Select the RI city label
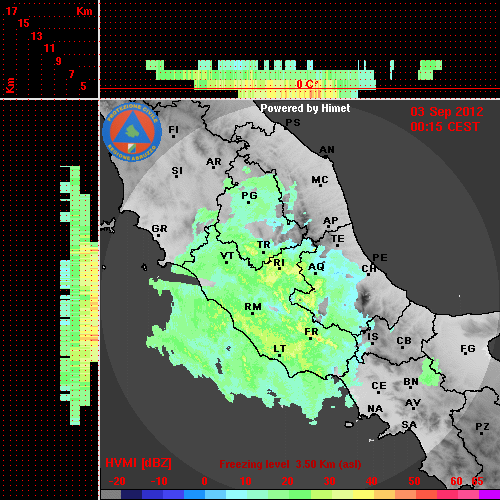The image size is (500, 500). click(279, 263)
